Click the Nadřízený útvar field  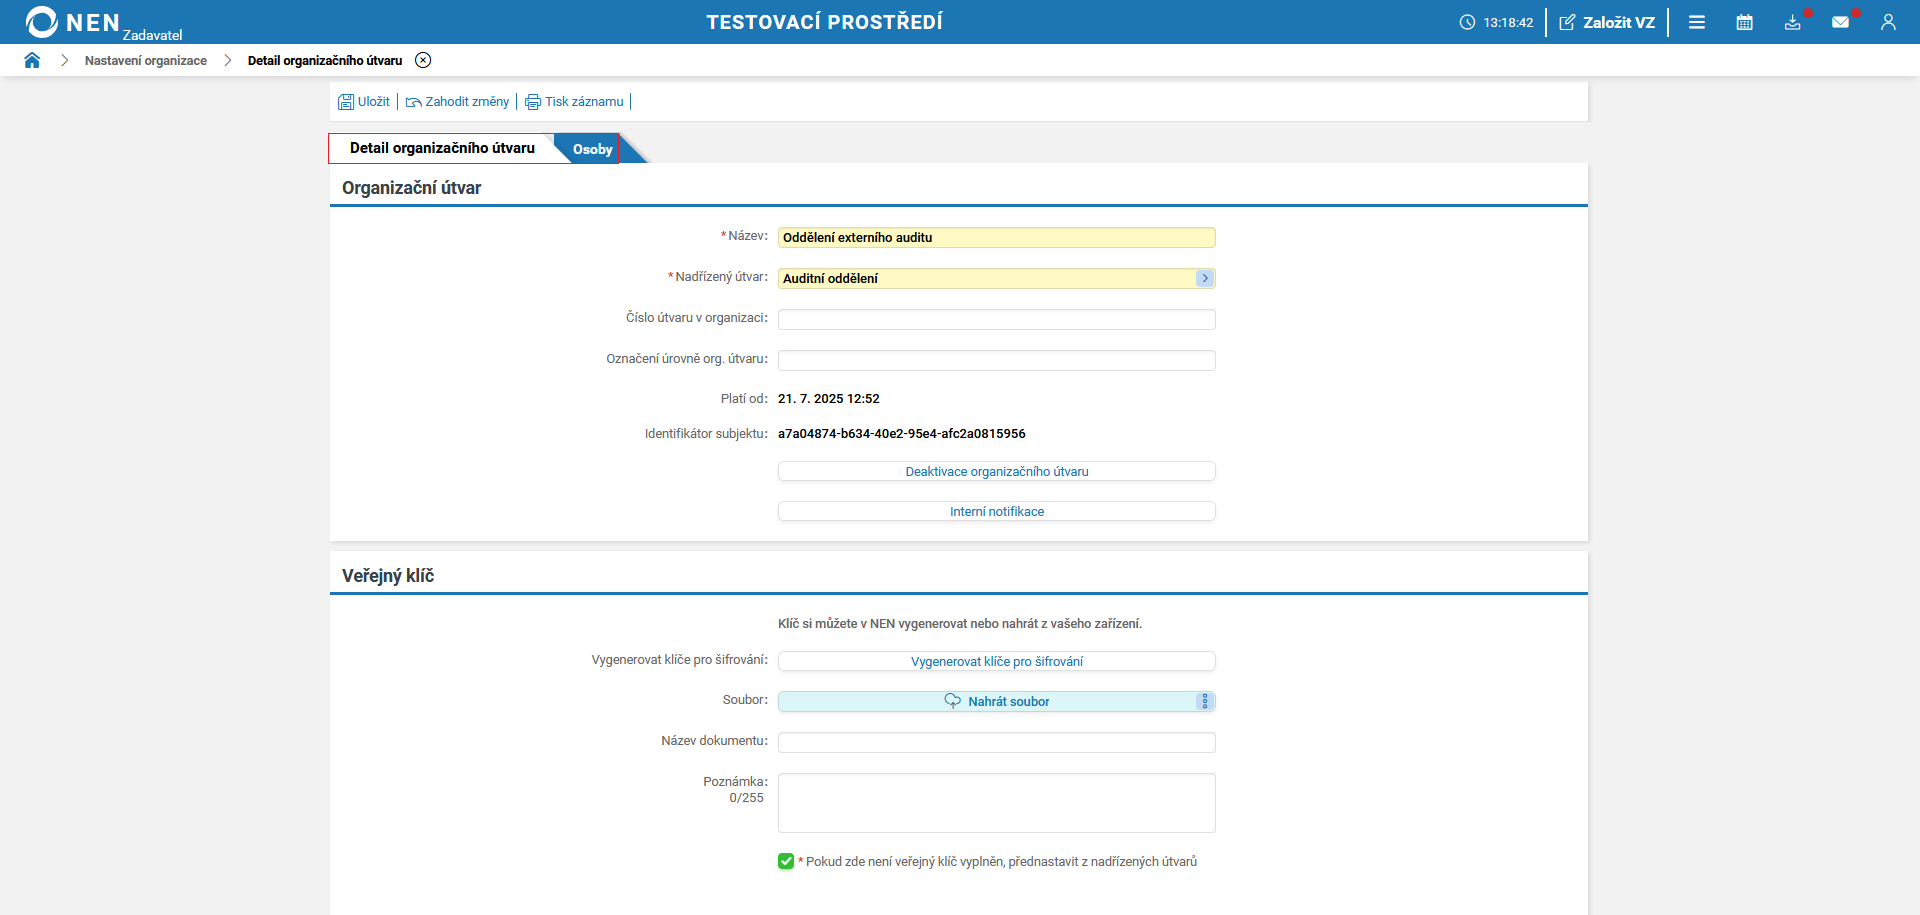click(x=986, y=279)
